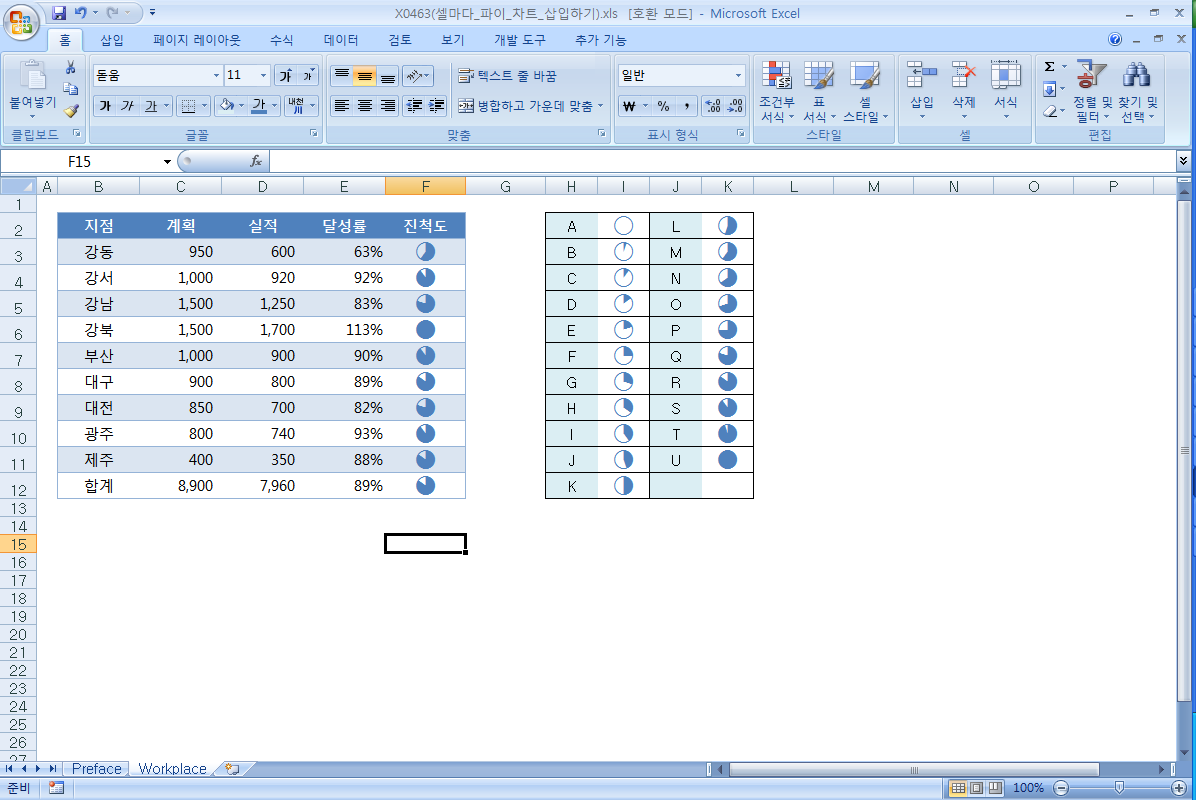Click the Sort and Filter (정렬 및 필터) icon
The image size is (1196, 800).
[x=1093, y=92]
